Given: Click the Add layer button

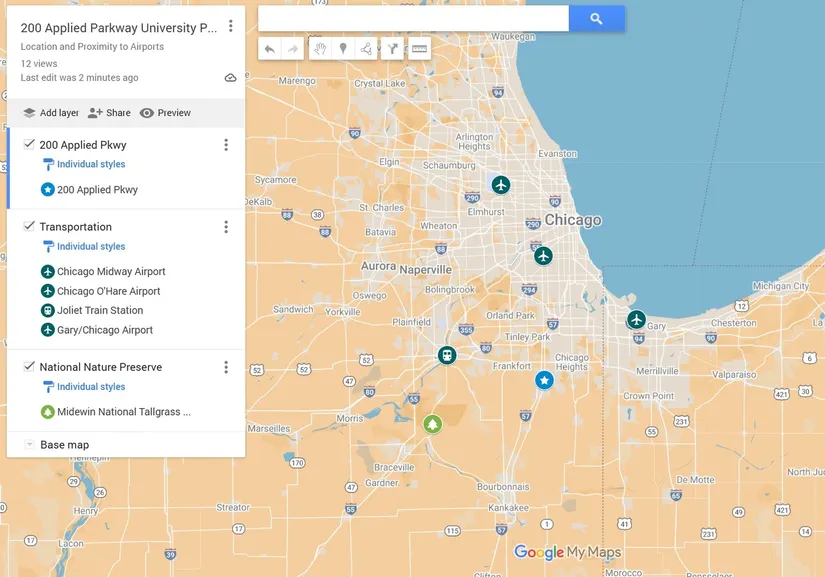Looking at the screenshot, I should (51, 113).
